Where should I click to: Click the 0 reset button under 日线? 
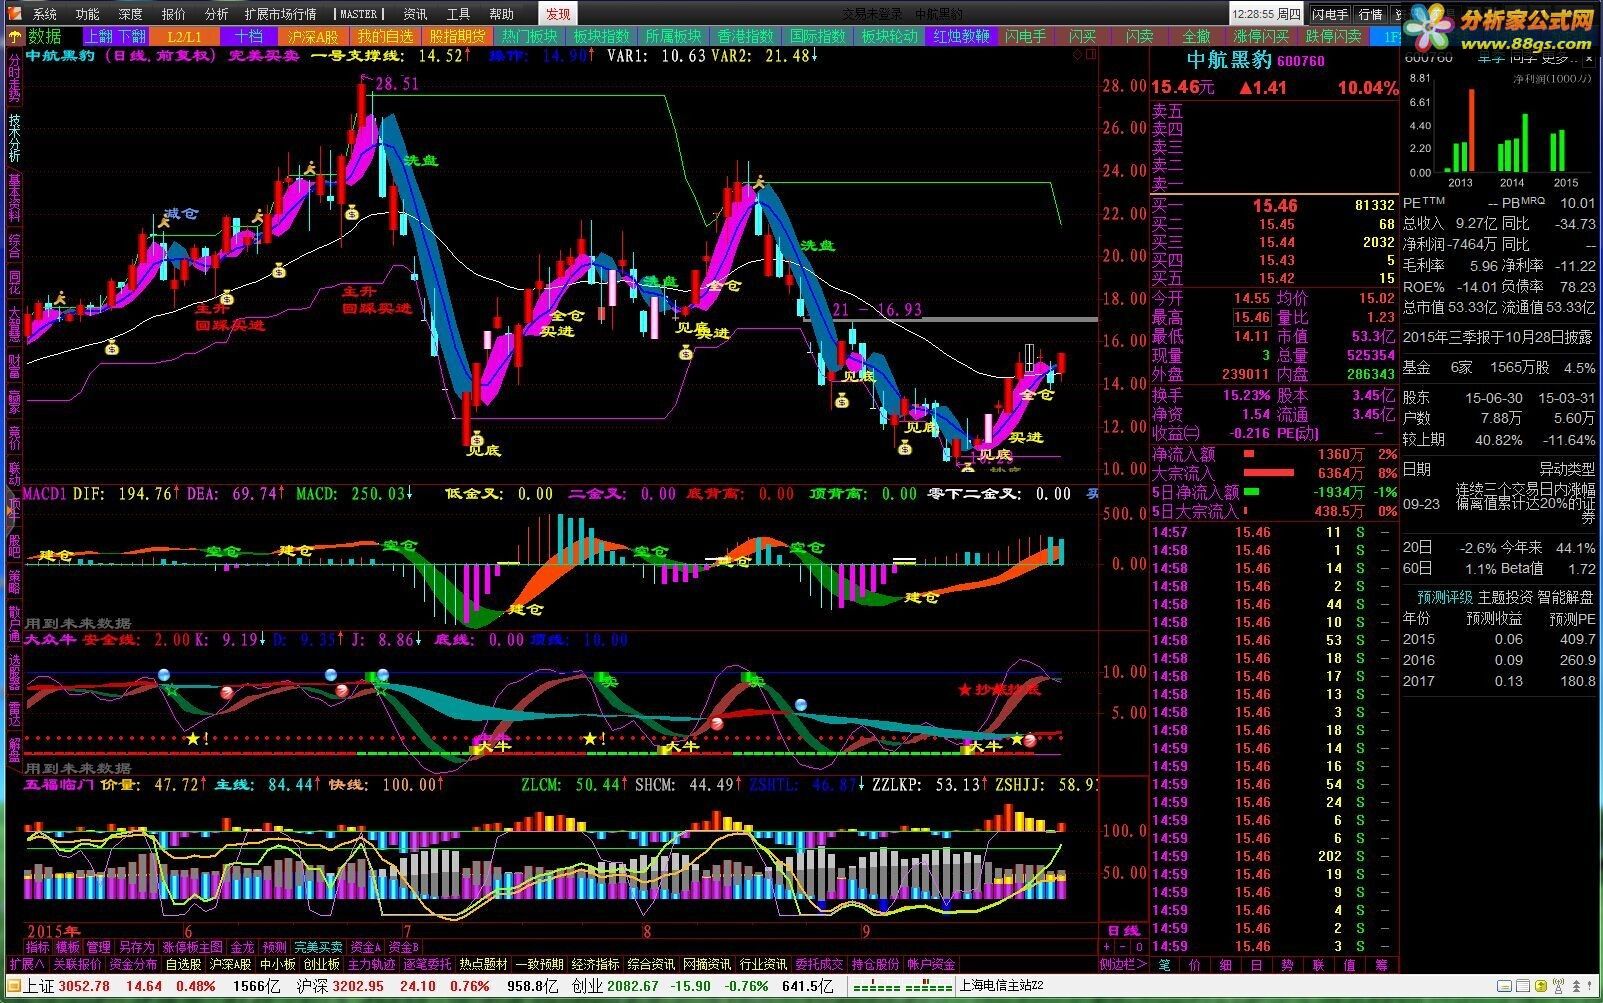[1139, 946]
